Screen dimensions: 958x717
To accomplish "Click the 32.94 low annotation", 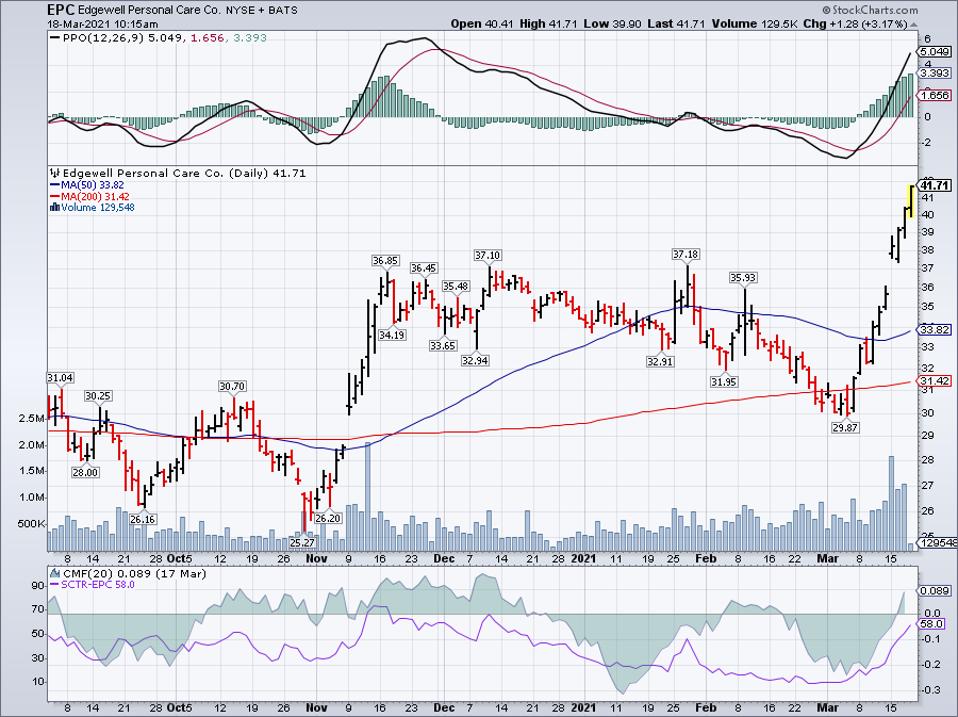I will click(x=475, y=360).
